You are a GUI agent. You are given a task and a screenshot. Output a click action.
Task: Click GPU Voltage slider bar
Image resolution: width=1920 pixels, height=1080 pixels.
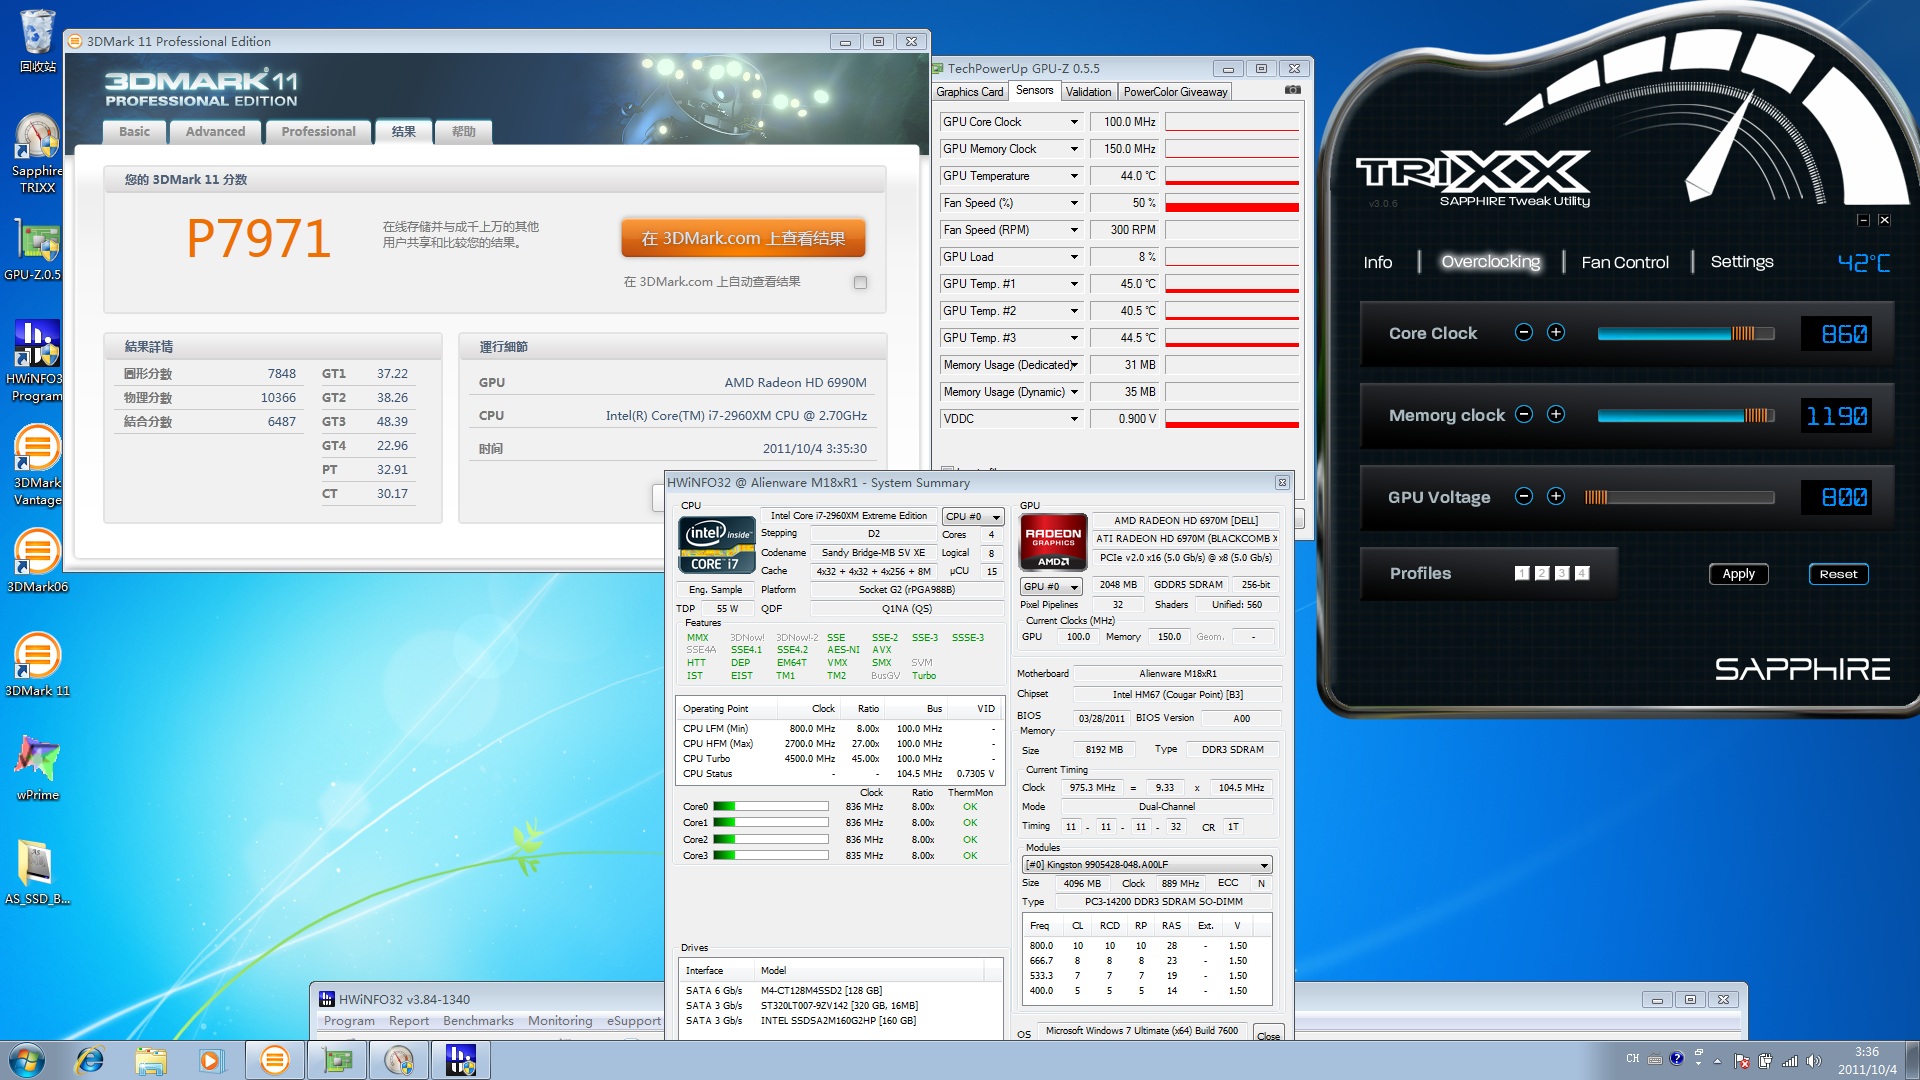pyautogui.click(x=1679, y=497)
